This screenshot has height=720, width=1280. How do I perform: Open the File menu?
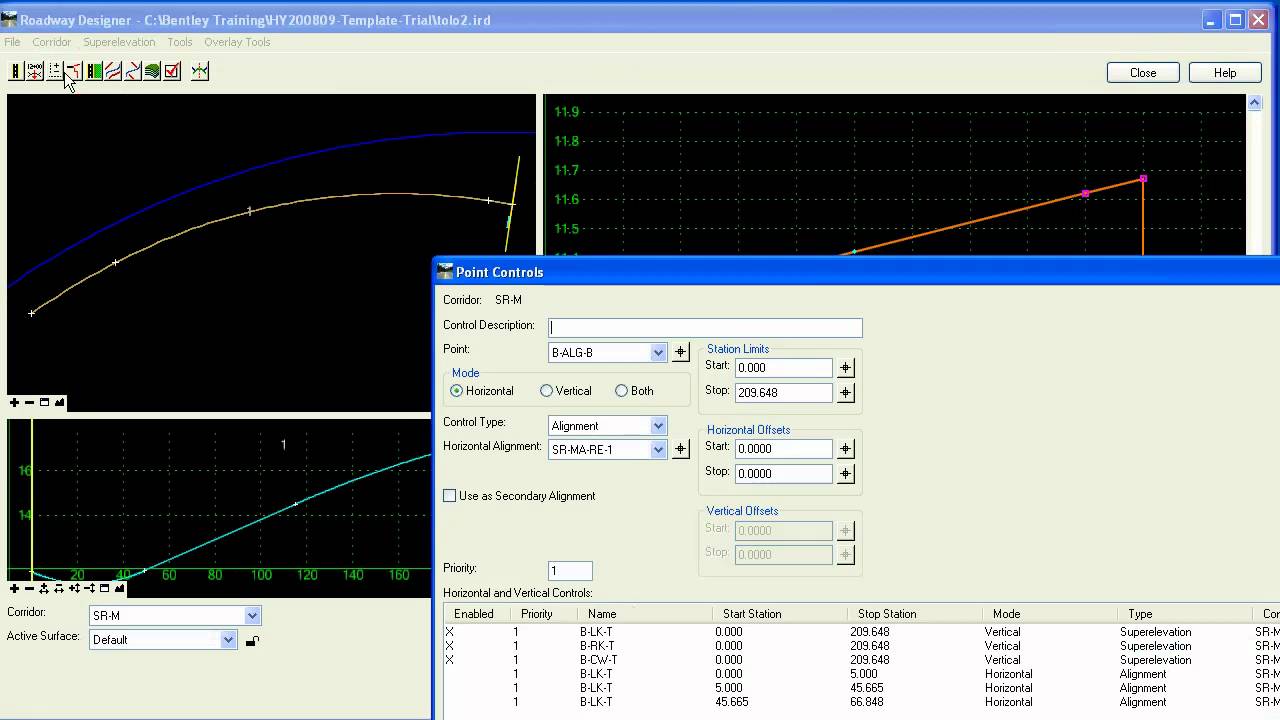[x=12, y=42]
